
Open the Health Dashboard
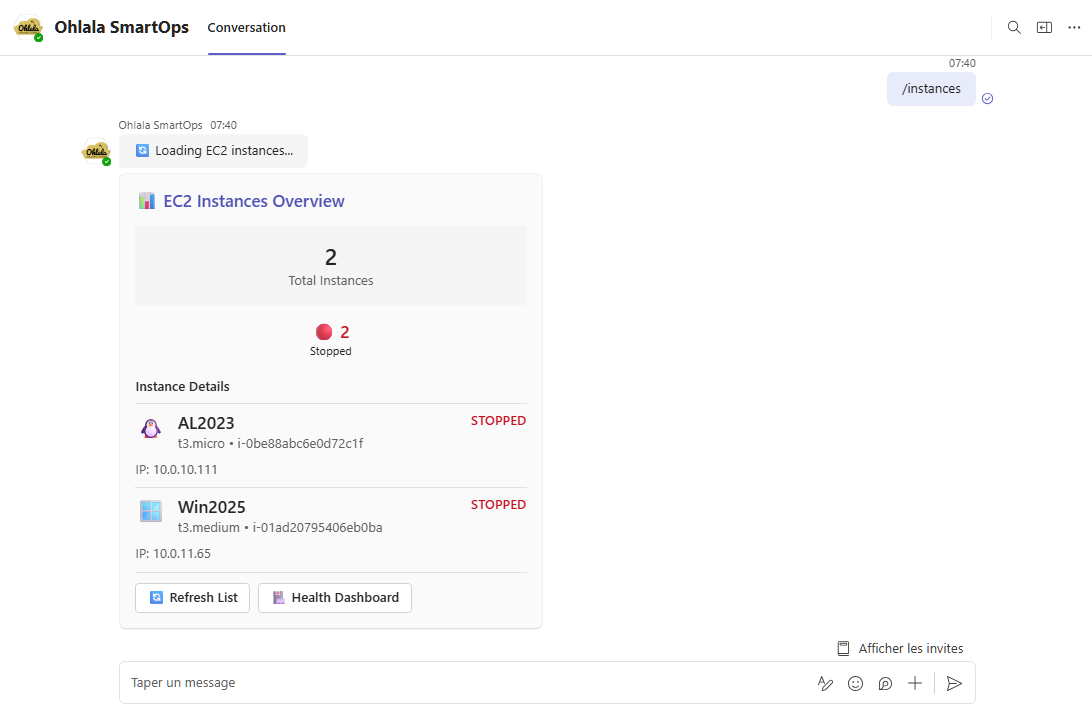tap(334, 597)
